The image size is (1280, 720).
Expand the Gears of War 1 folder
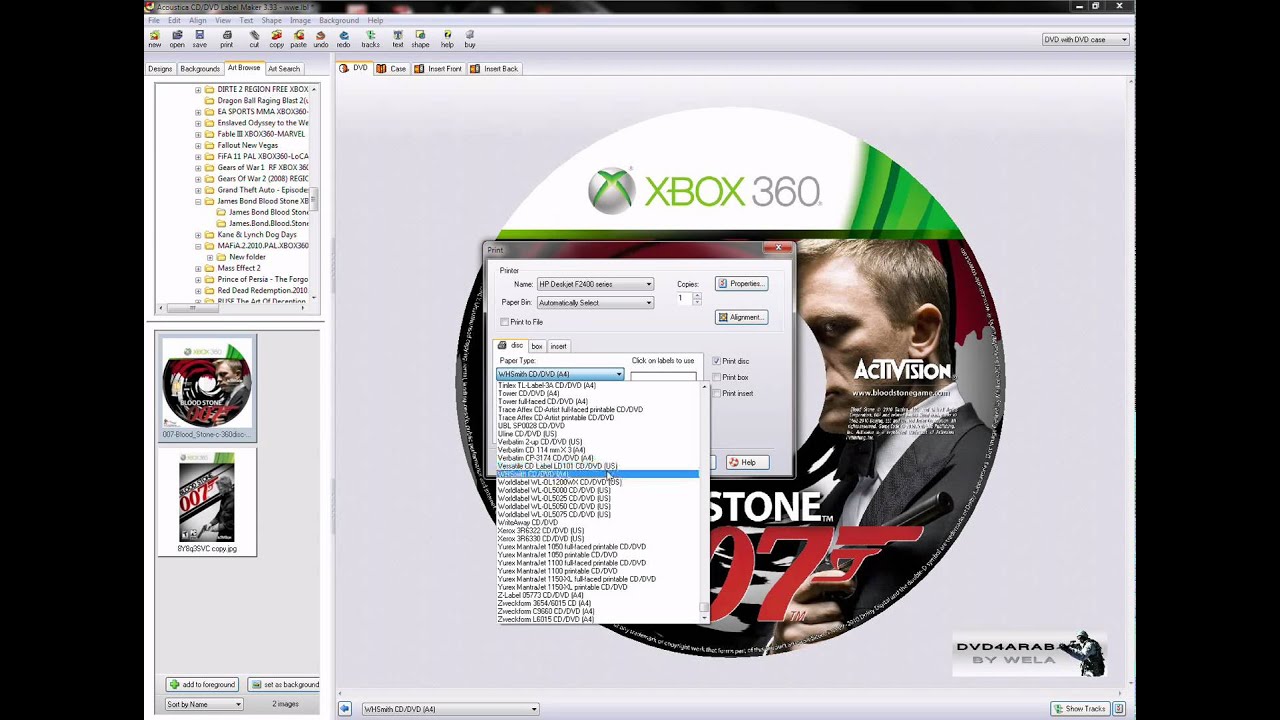pos(198,168)
